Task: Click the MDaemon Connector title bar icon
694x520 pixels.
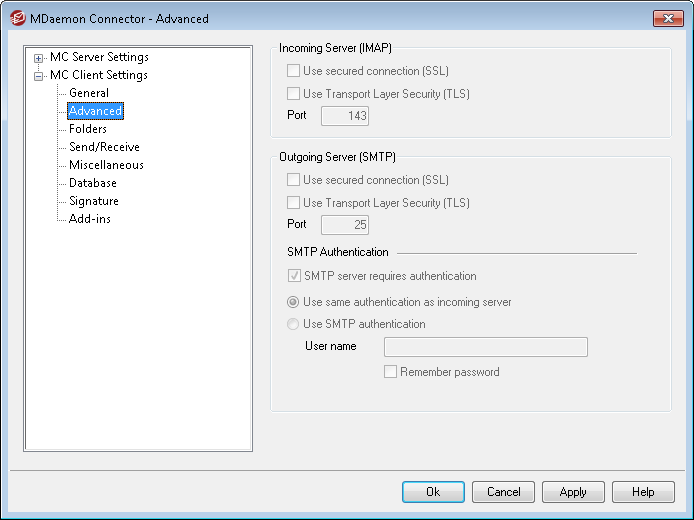Action: pyautogui.click(x=15, y=18)
